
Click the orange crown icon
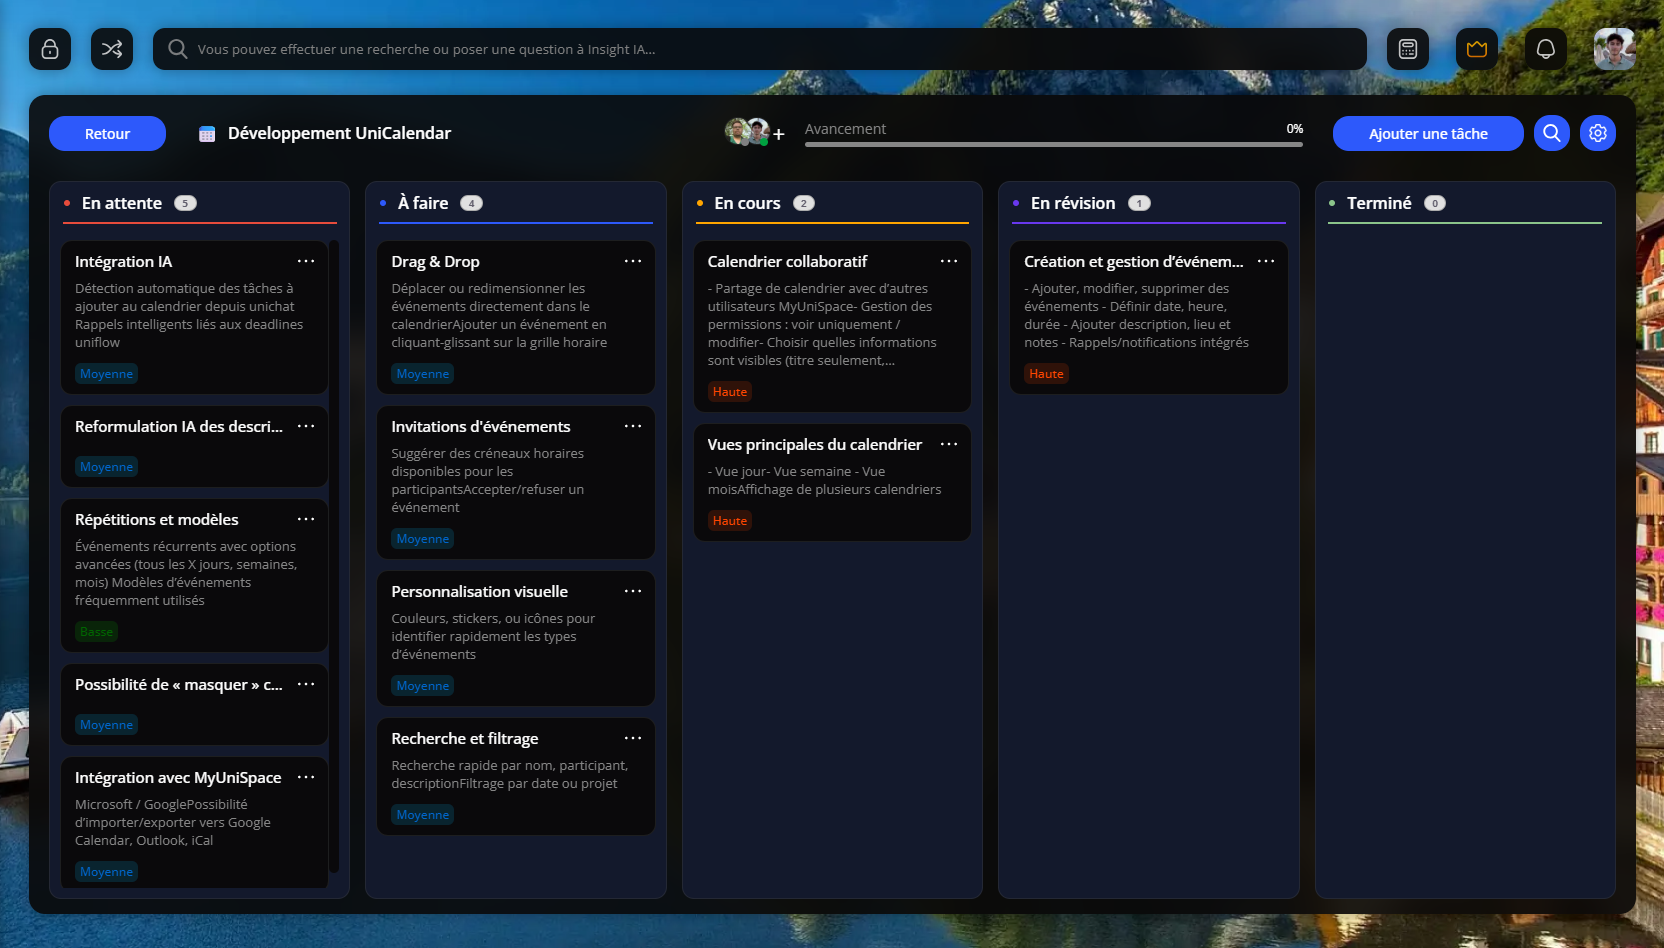pos(1477,49)
